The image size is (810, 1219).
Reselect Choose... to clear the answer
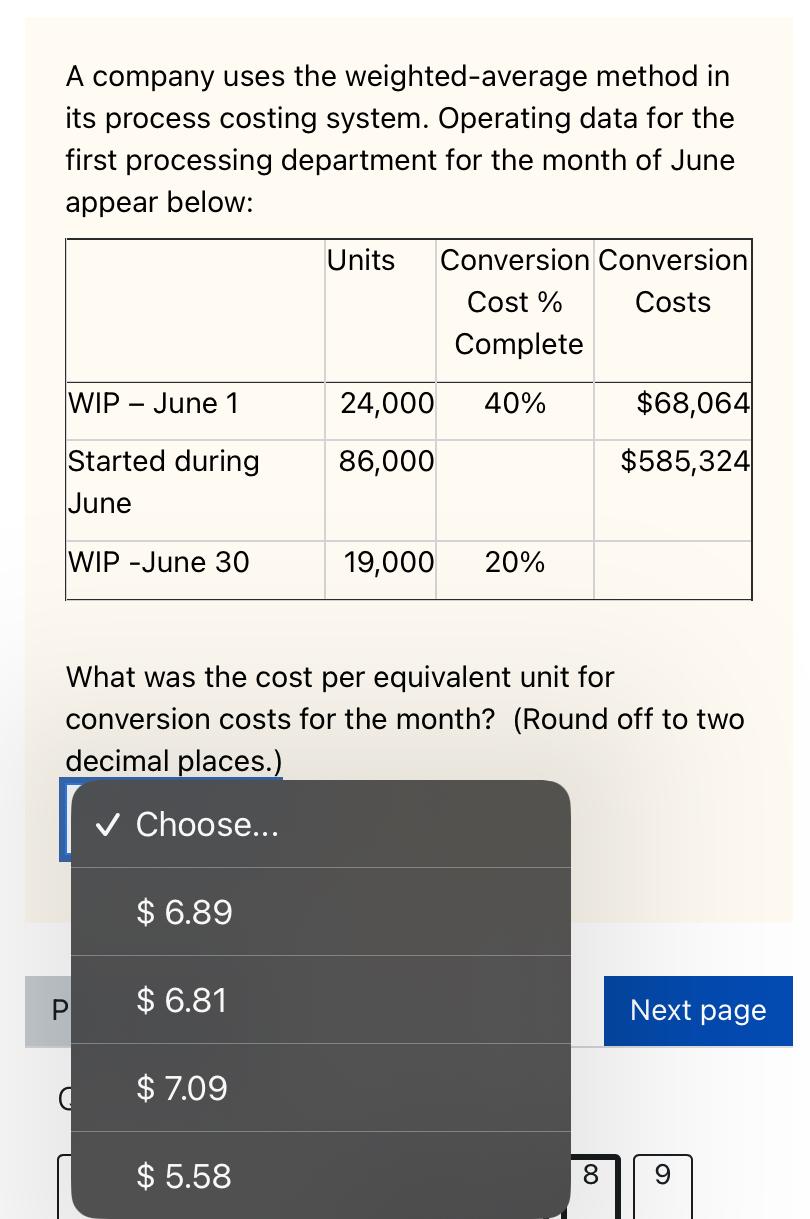pos(207,824)
